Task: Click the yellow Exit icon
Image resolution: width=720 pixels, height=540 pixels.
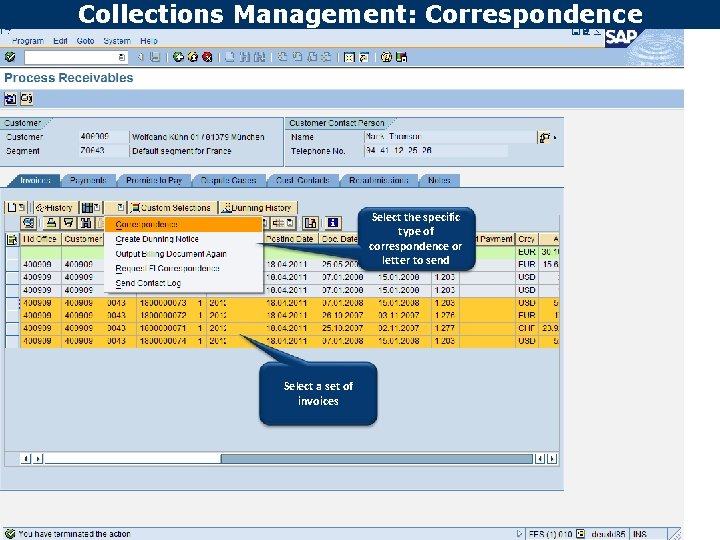Action: point(193,57)
